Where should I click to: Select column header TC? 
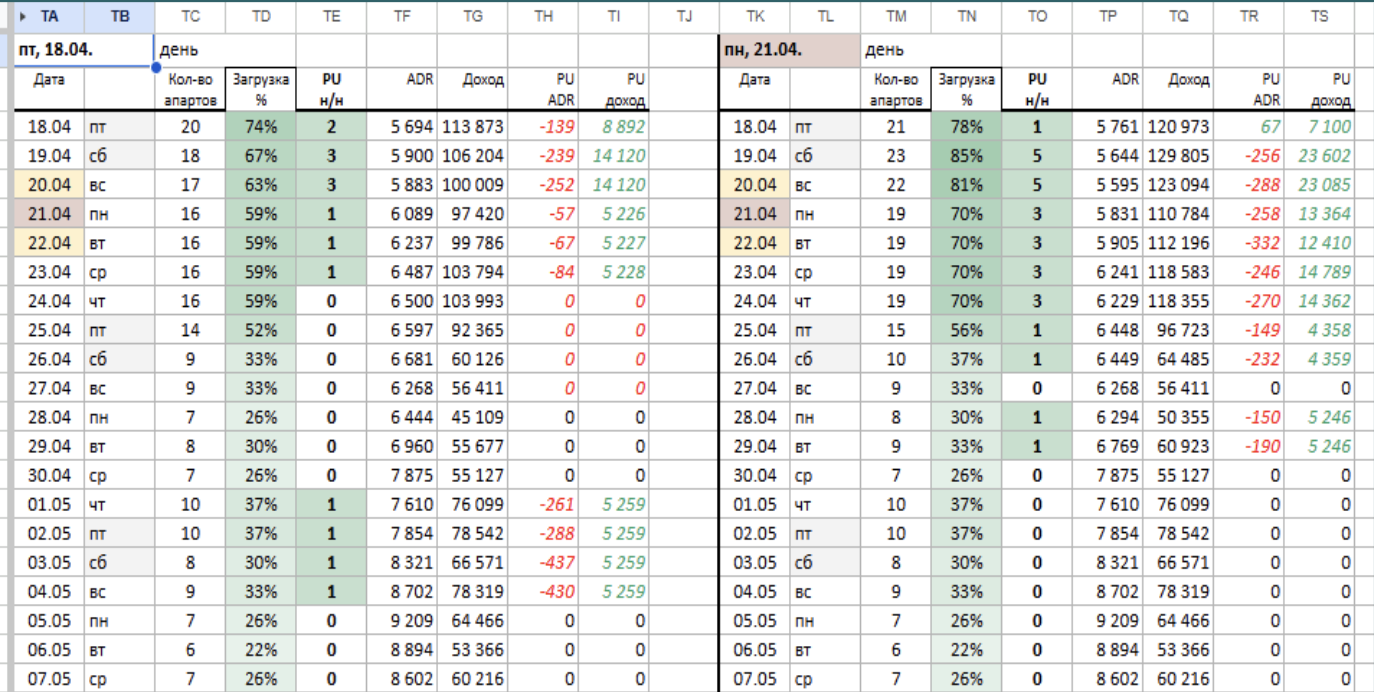(x=190, y=16)
